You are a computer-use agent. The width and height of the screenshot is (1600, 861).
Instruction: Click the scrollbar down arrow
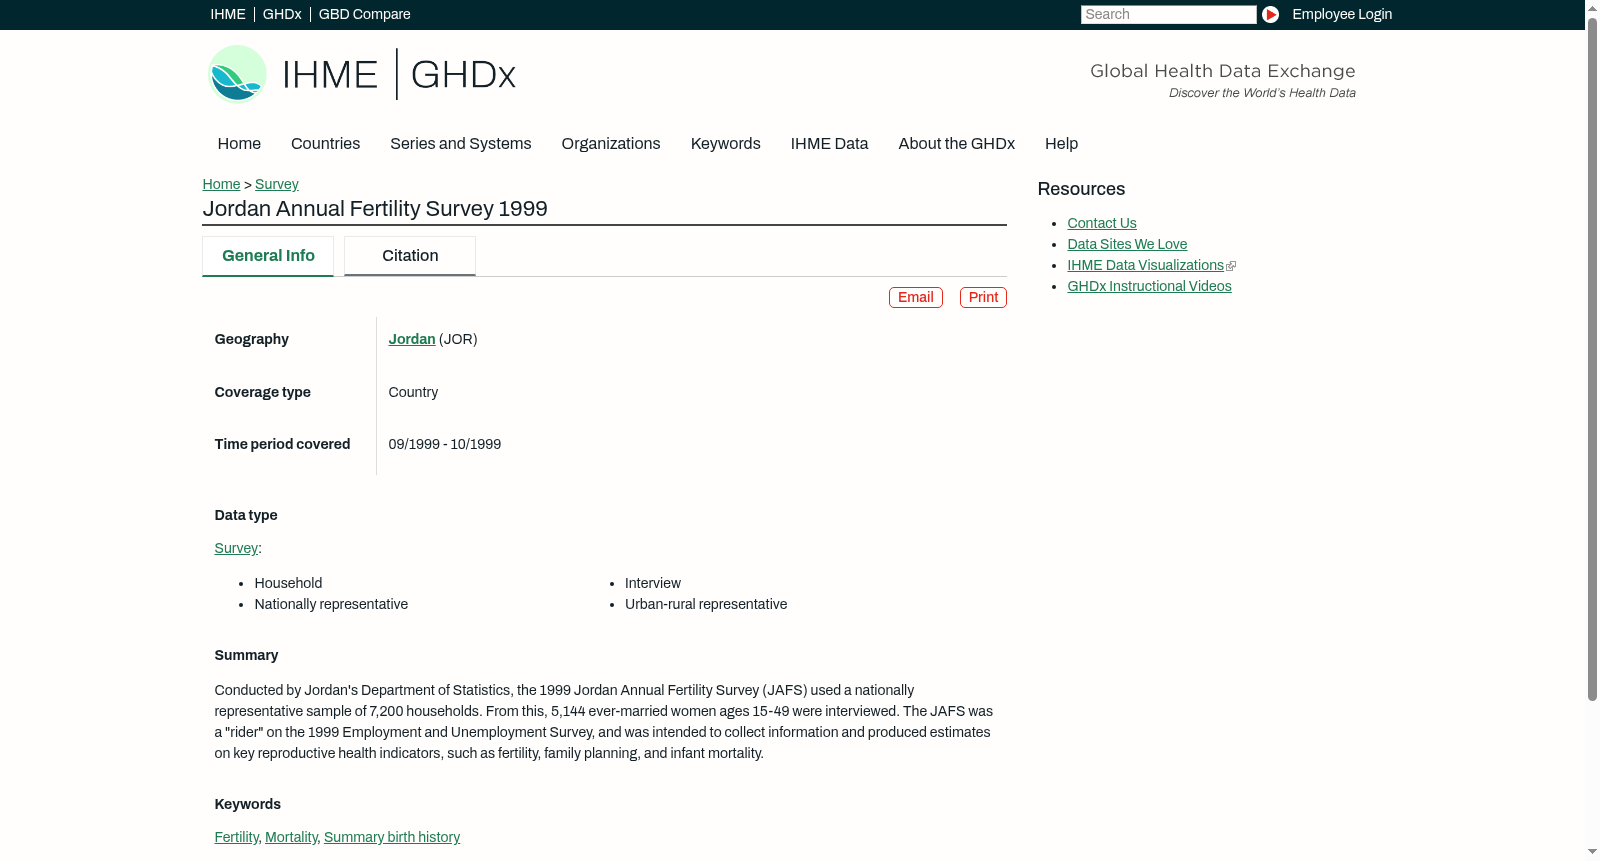tap(1592, 853)
